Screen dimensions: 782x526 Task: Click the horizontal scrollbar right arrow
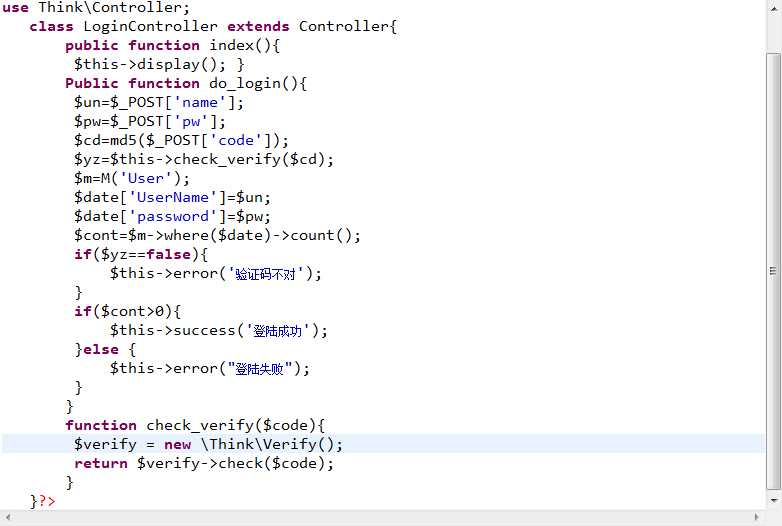coord(757,517)
